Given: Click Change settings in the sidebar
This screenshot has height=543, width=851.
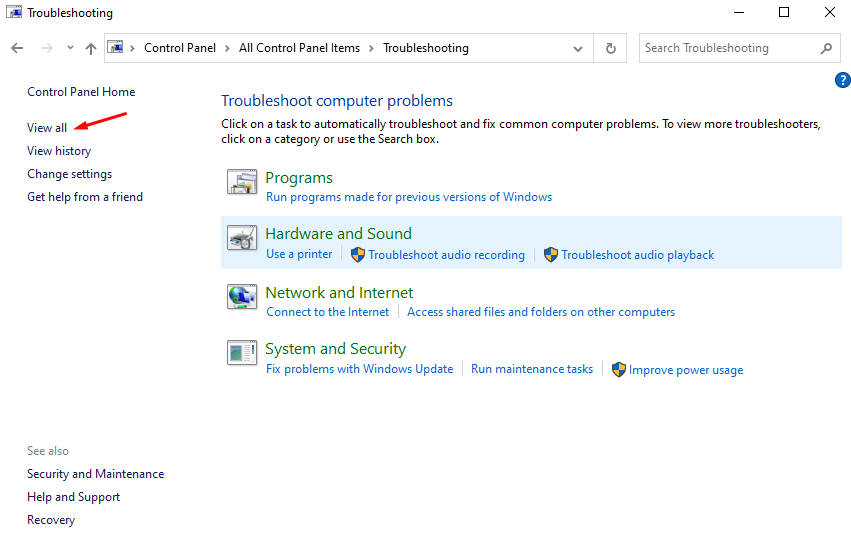Looking at the screenshot, I should pyautogui.click(x=69, y=174).
